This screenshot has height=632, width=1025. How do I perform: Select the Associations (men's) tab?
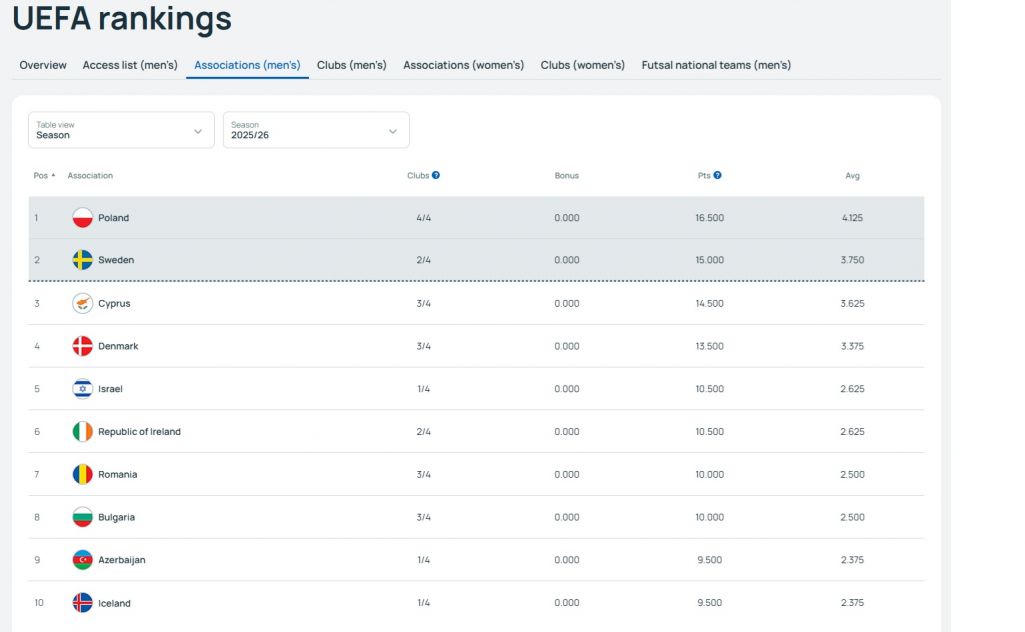click(x=247, y=65)
